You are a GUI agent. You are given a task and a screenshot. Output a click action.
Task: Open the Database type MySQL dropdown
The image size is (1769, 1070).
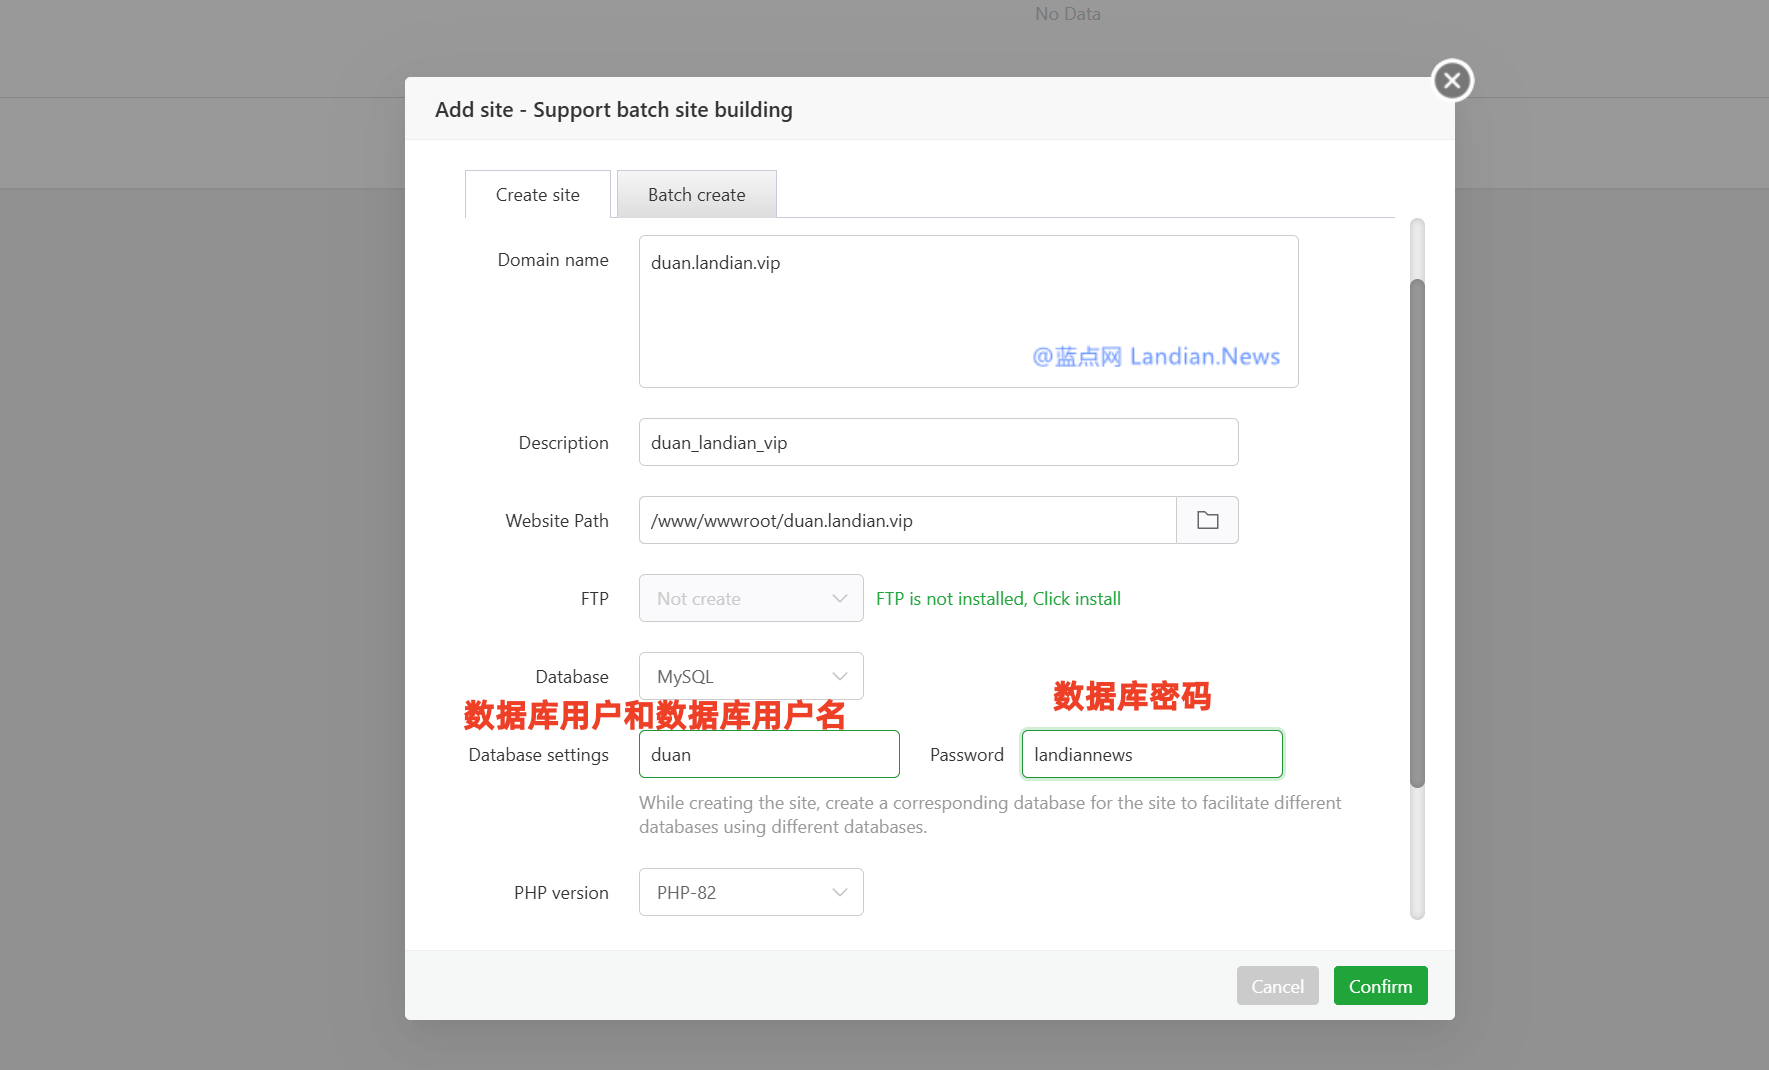click(x=750, y=676)
